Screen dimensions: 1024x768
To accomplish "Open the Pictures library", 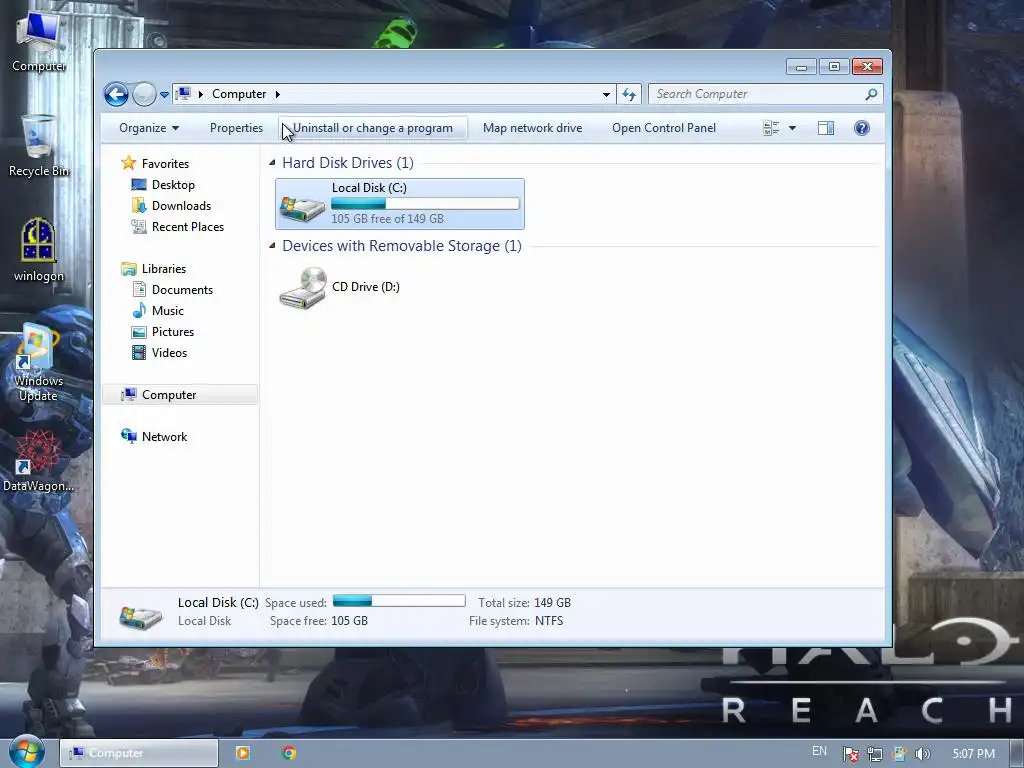I will [172, 332].
